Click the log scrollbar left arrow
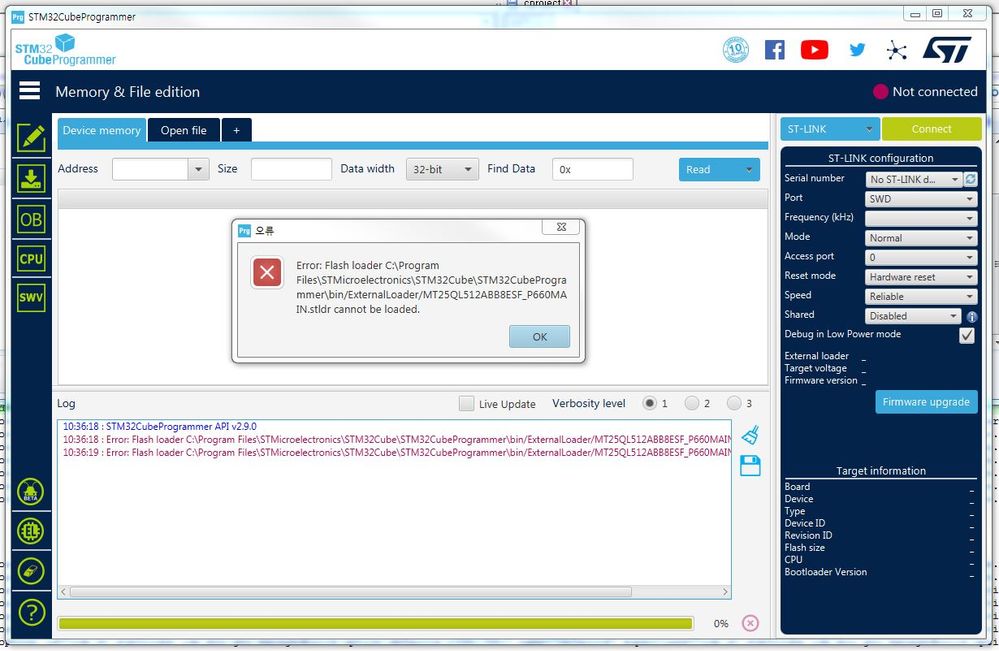Image resolution: width=999 pixels, height=651 pixels. tap(64, 592)
